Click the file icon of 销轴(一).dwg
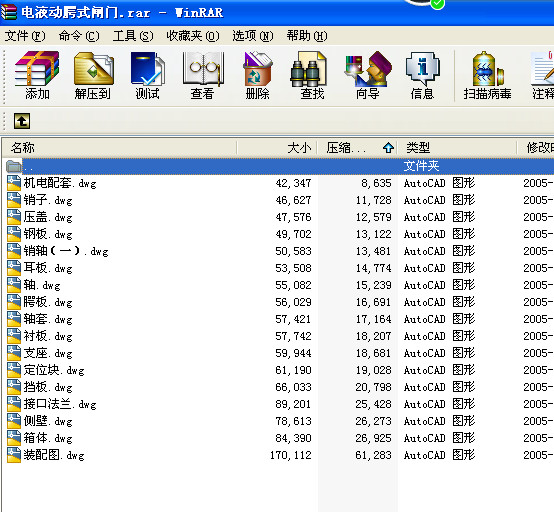Screen dimensions: 554x512 (x=14, y=251)
